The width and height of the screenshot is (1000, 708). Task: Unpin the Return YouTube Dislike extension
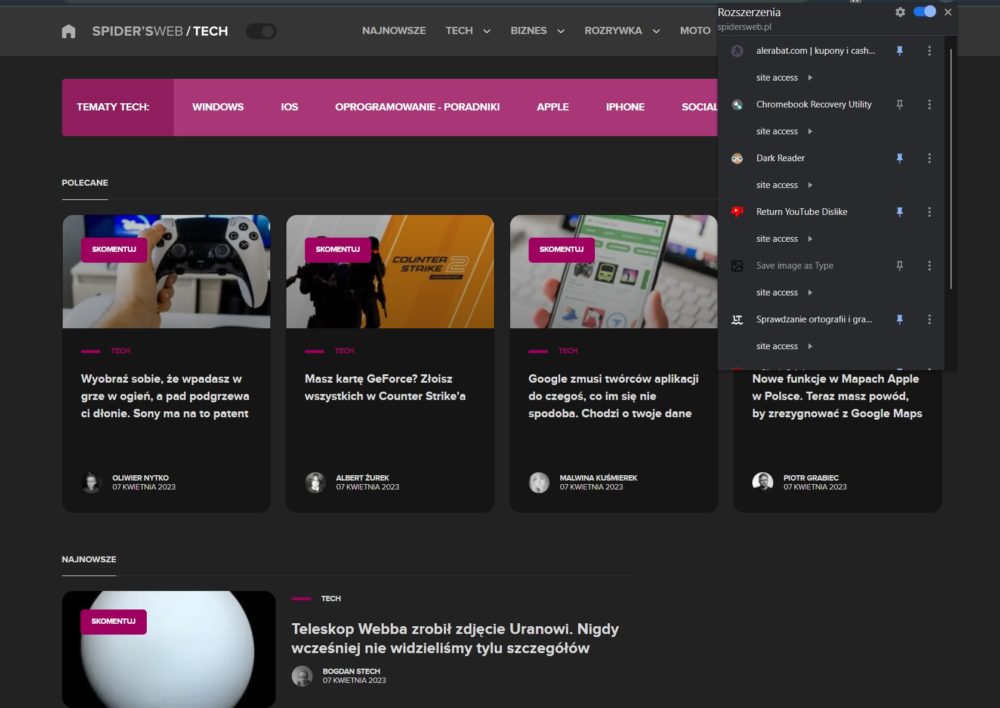click(899, 212)
